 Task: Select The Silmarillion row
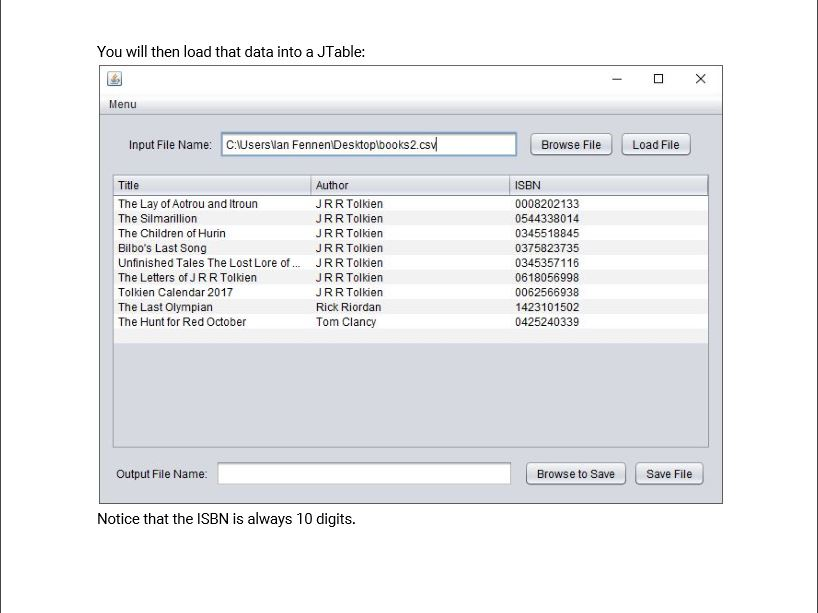(200, 218)
